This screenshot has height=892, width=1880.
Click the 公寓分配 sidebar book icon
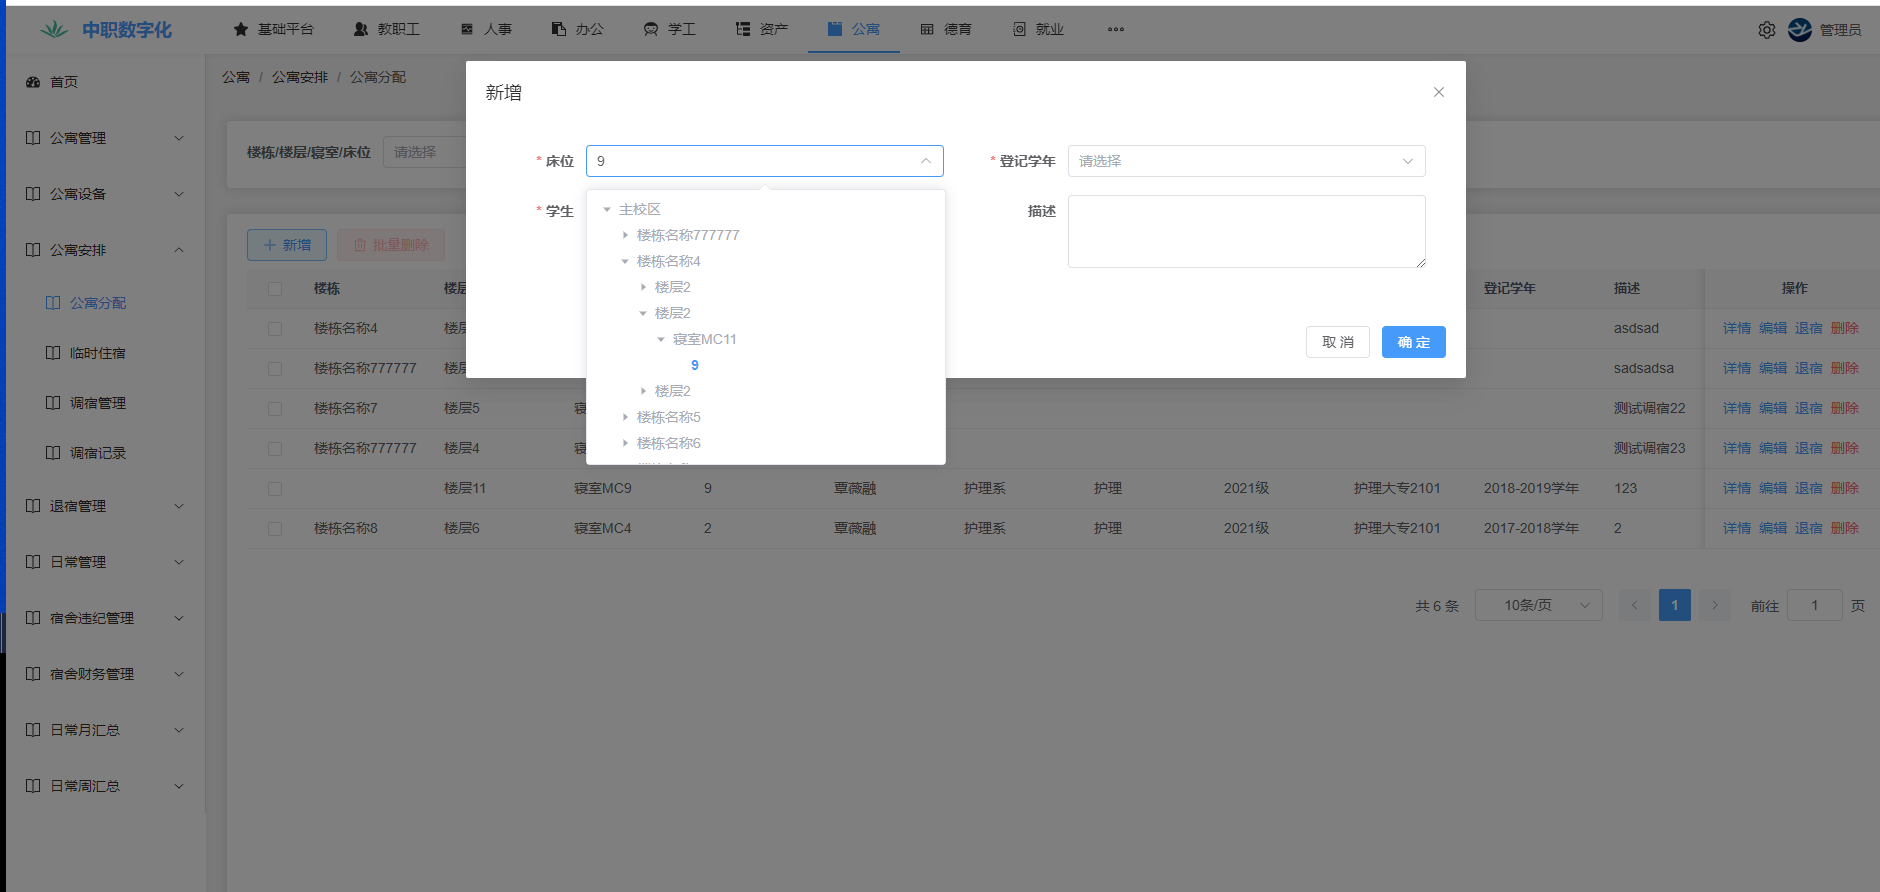(53, 303)
